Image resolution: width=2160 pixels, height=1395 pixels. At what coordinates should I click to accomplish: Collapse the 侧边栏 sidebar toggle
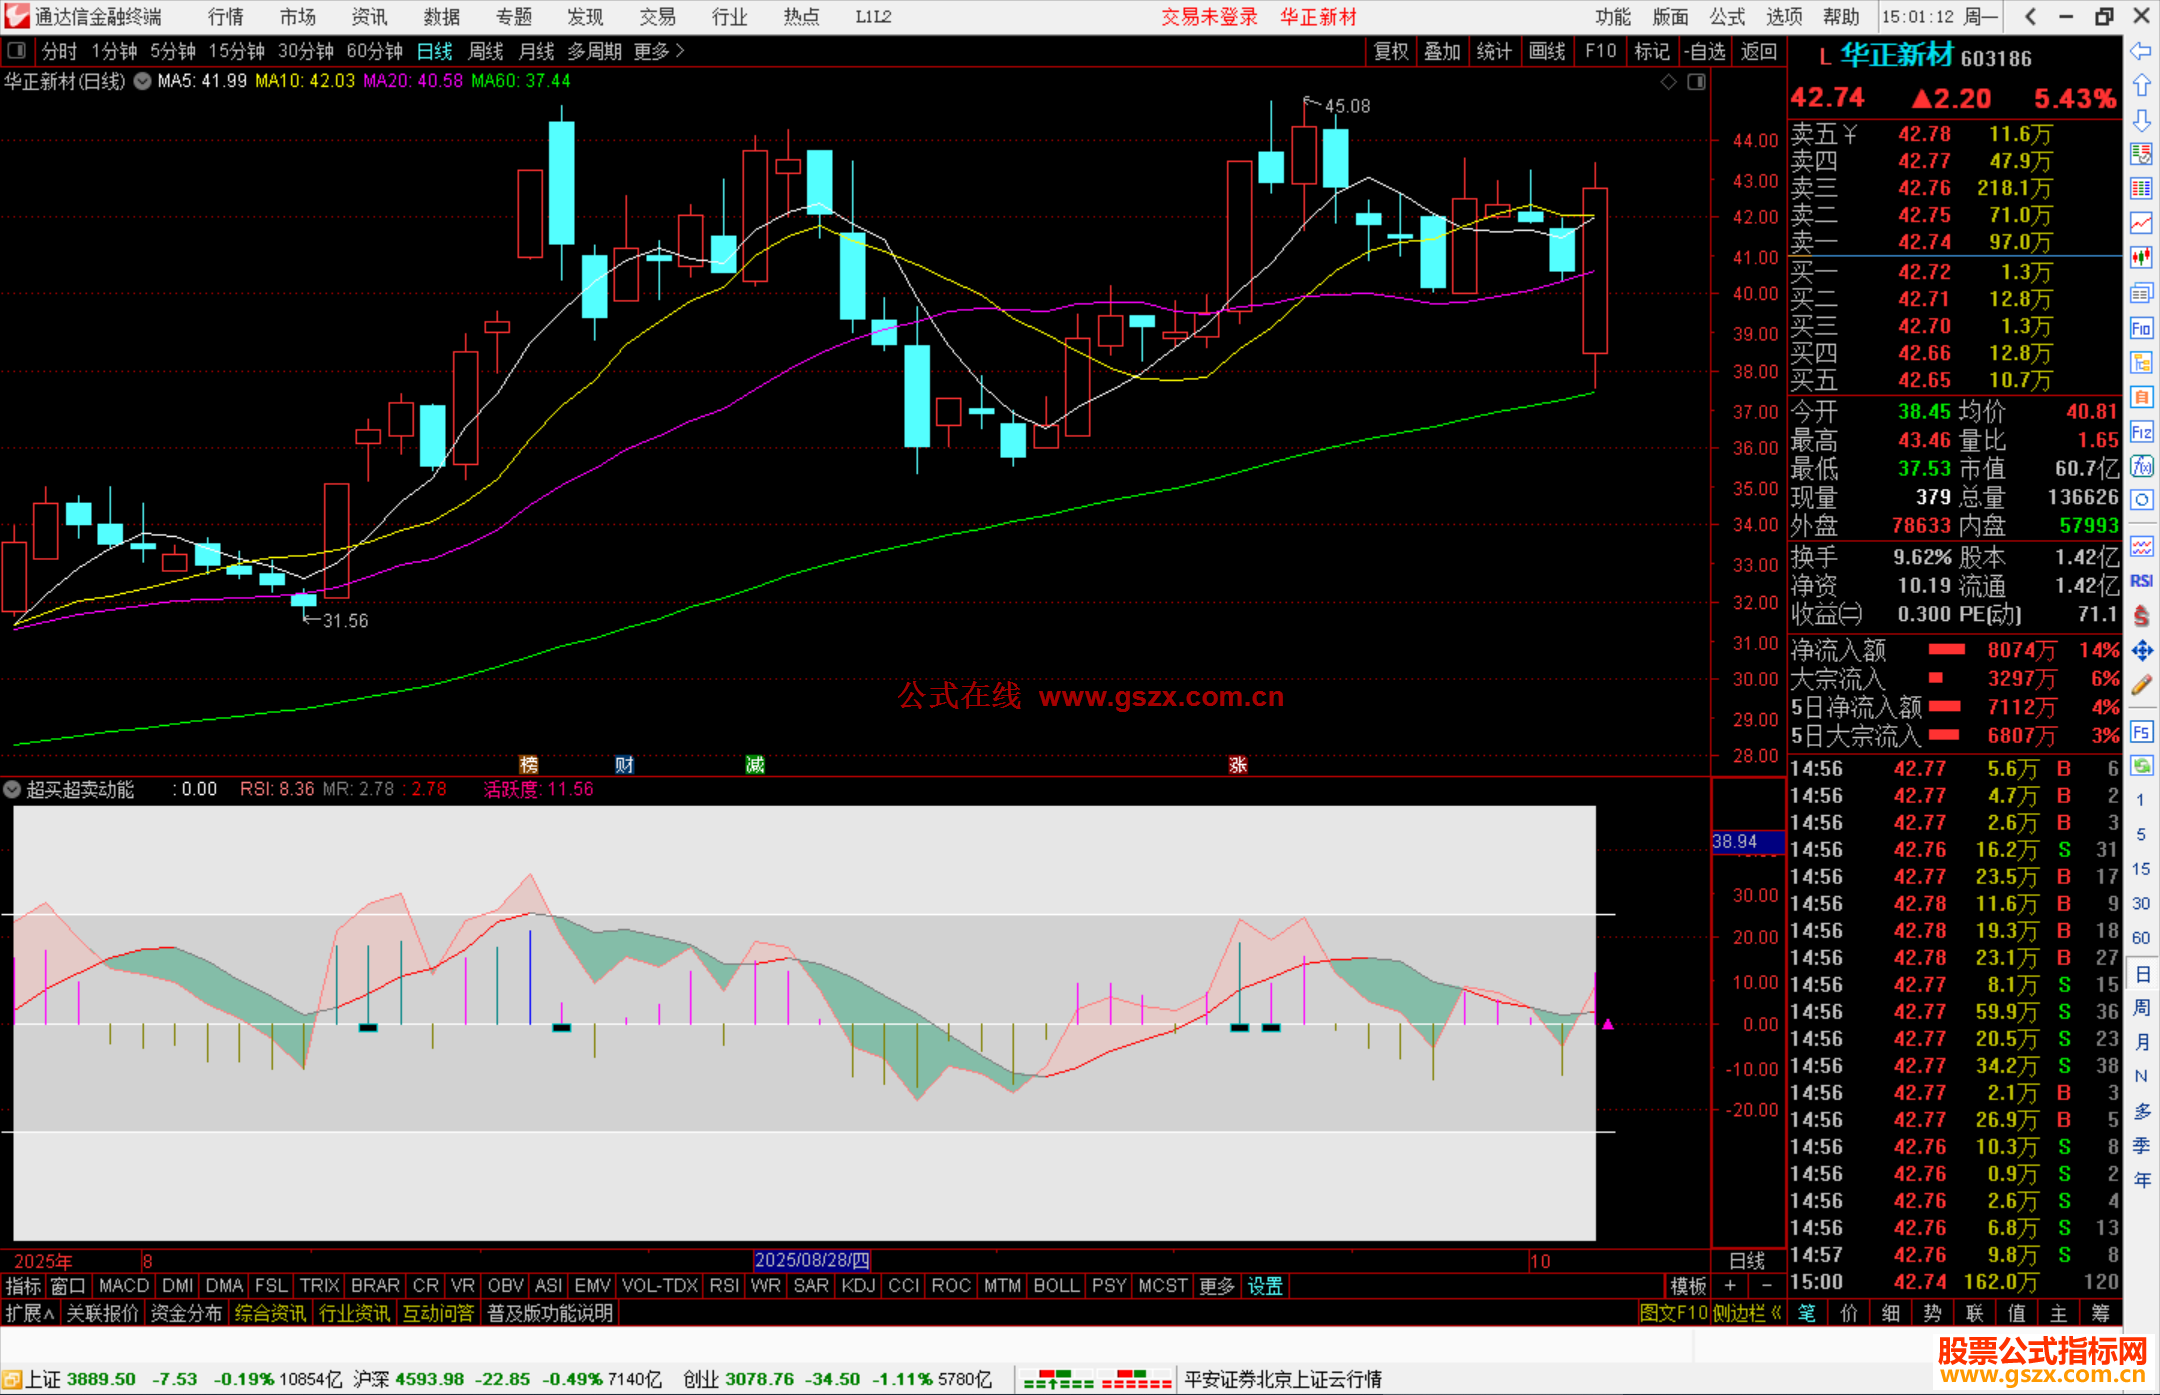click(1746, 1313)
